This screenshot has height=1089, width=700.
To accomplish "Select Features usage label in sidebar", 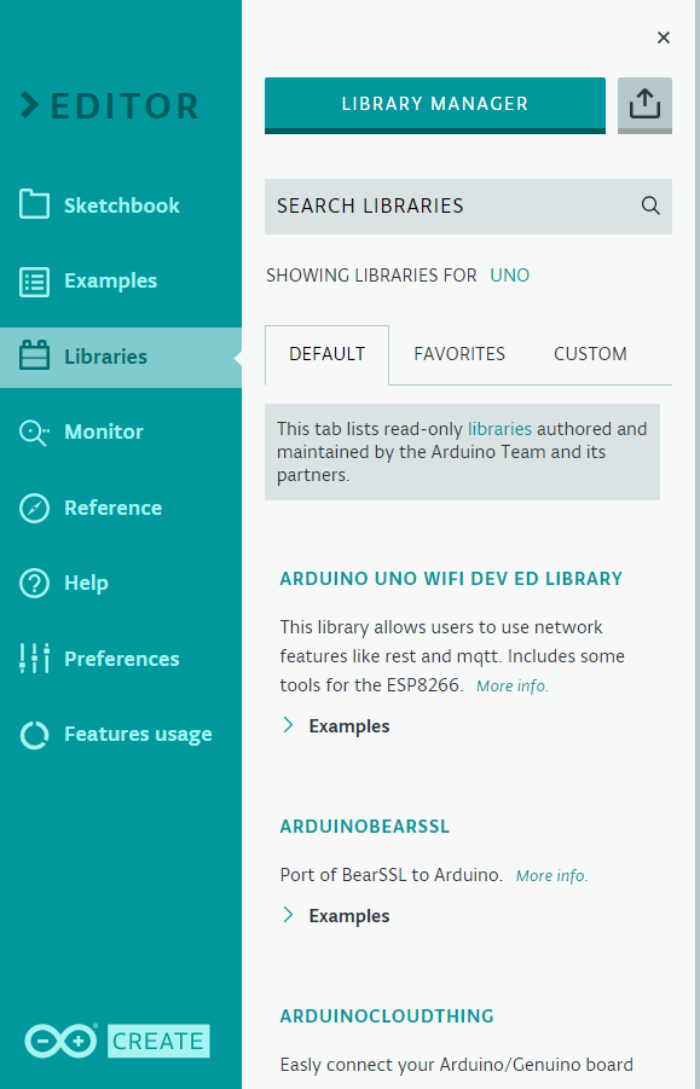I will tap(138, 734).
